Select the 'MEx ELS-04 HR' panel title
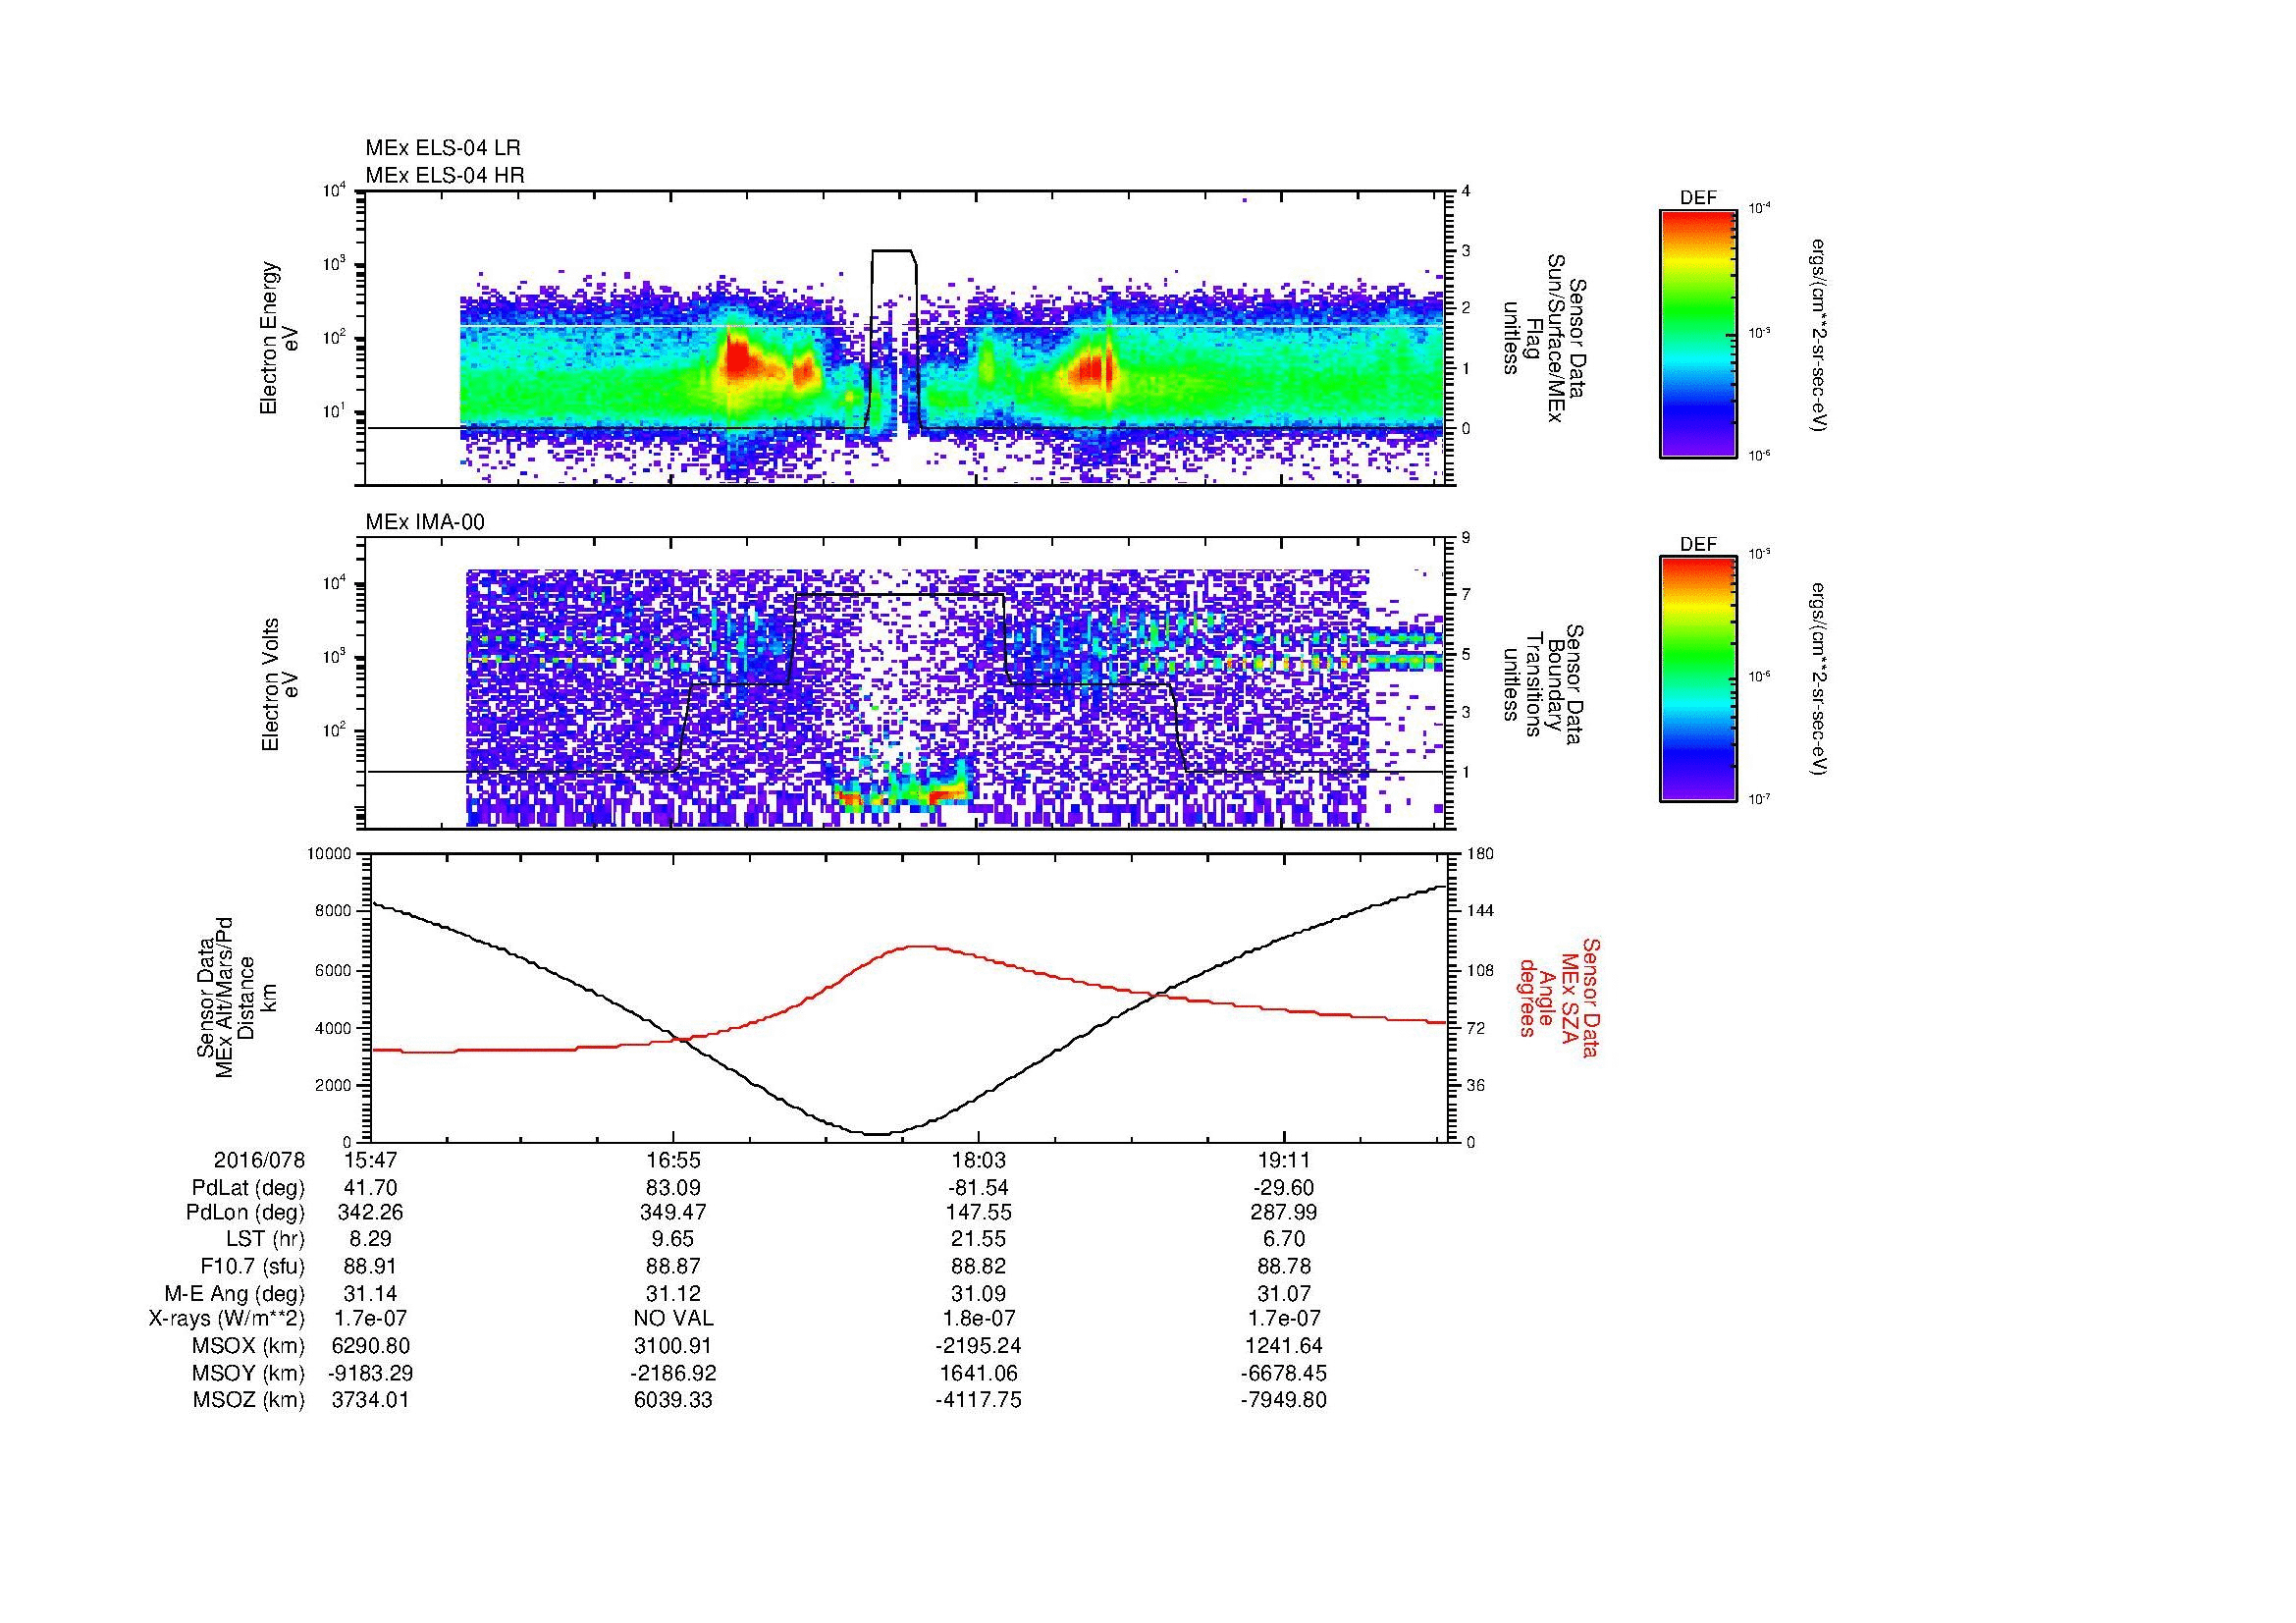This screenshot has width=2296, height=1623. click(x=445, y=176)
